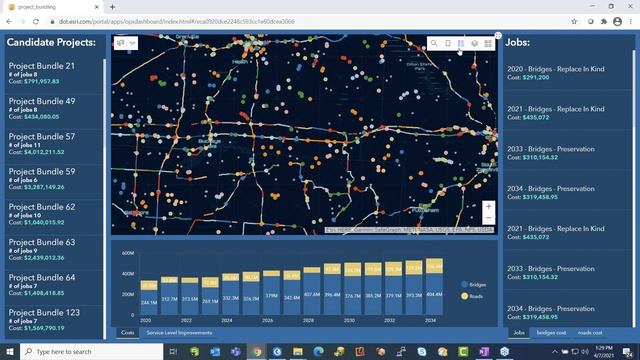Viewport: 640px width, 360px height.
Task: Zoom in on the map
Action: (489, 207)
